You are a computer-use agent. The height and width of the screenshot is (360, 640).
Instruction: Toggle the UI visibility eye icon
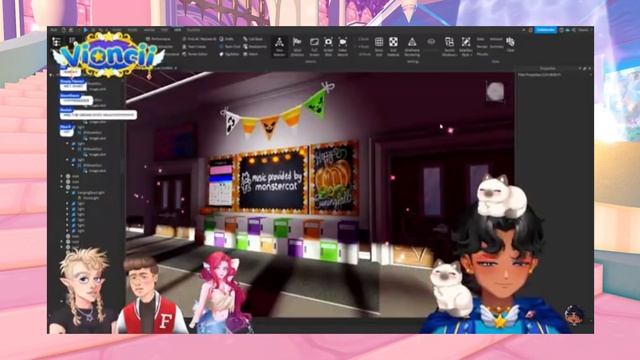(431, 42)
